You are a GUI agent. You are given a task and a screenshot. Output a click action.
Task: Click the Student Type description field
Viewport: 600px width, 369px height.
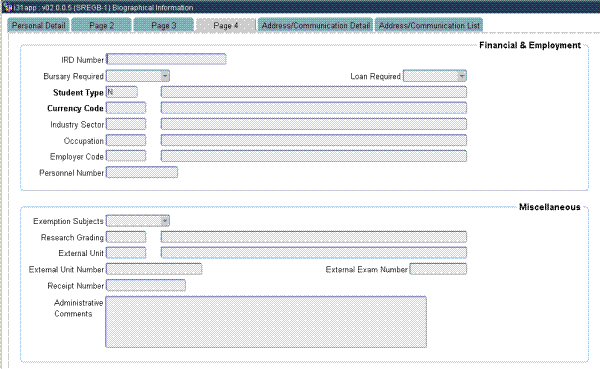tap(314, 92)
